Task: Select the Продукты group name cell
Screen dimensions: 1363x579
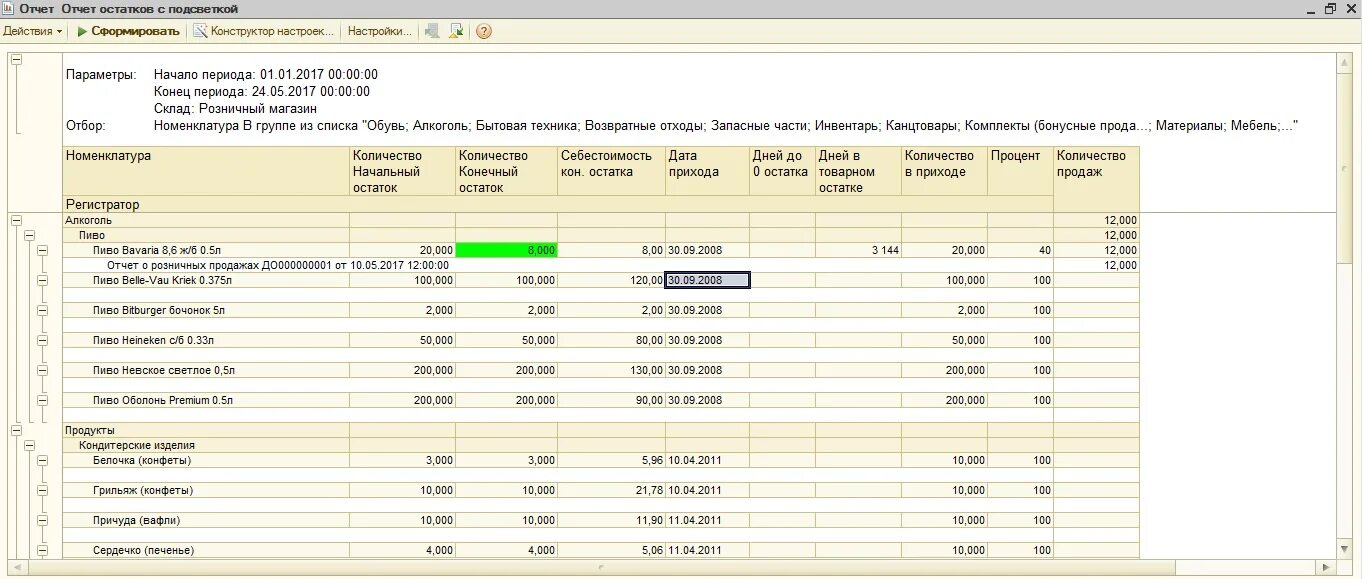Action: coord(206,430)
